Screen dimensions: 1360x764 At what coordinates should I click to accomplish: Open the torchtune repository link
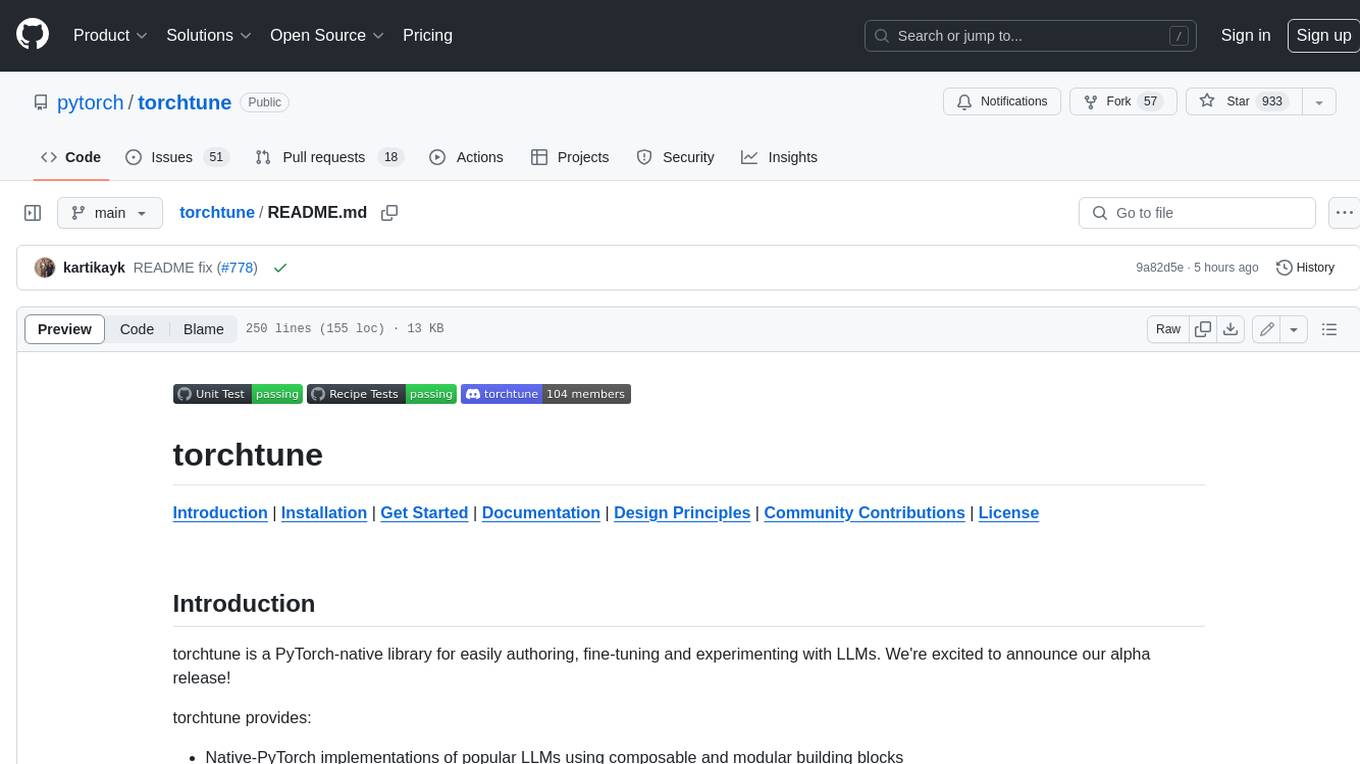185,102
